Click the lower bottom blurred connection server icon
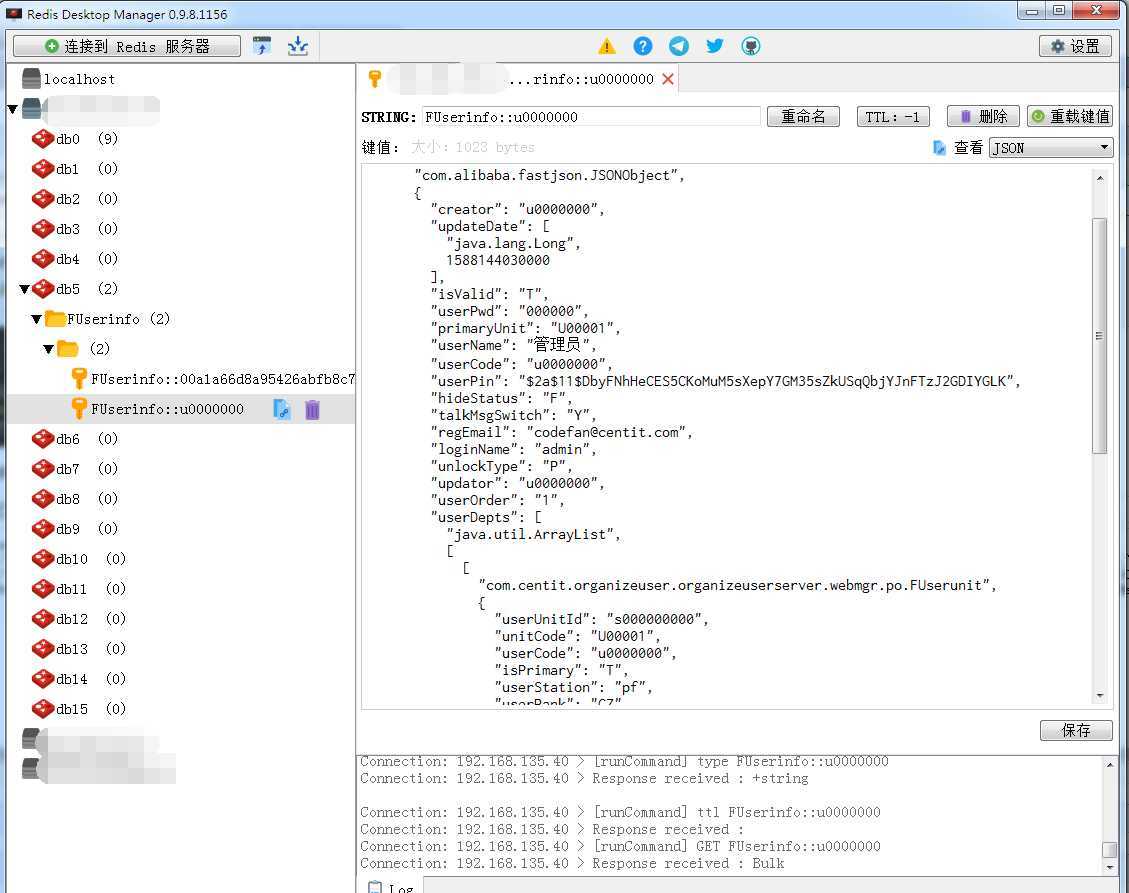The image size is (1129, 893). [x=30, y=768]
